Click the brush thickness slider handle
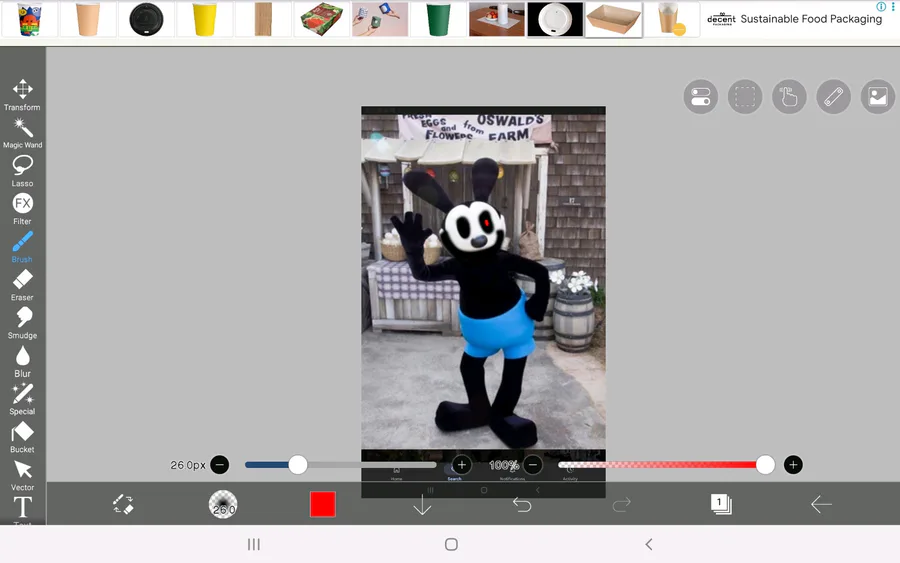The image size is (900, 563). (x=297, y=465)
